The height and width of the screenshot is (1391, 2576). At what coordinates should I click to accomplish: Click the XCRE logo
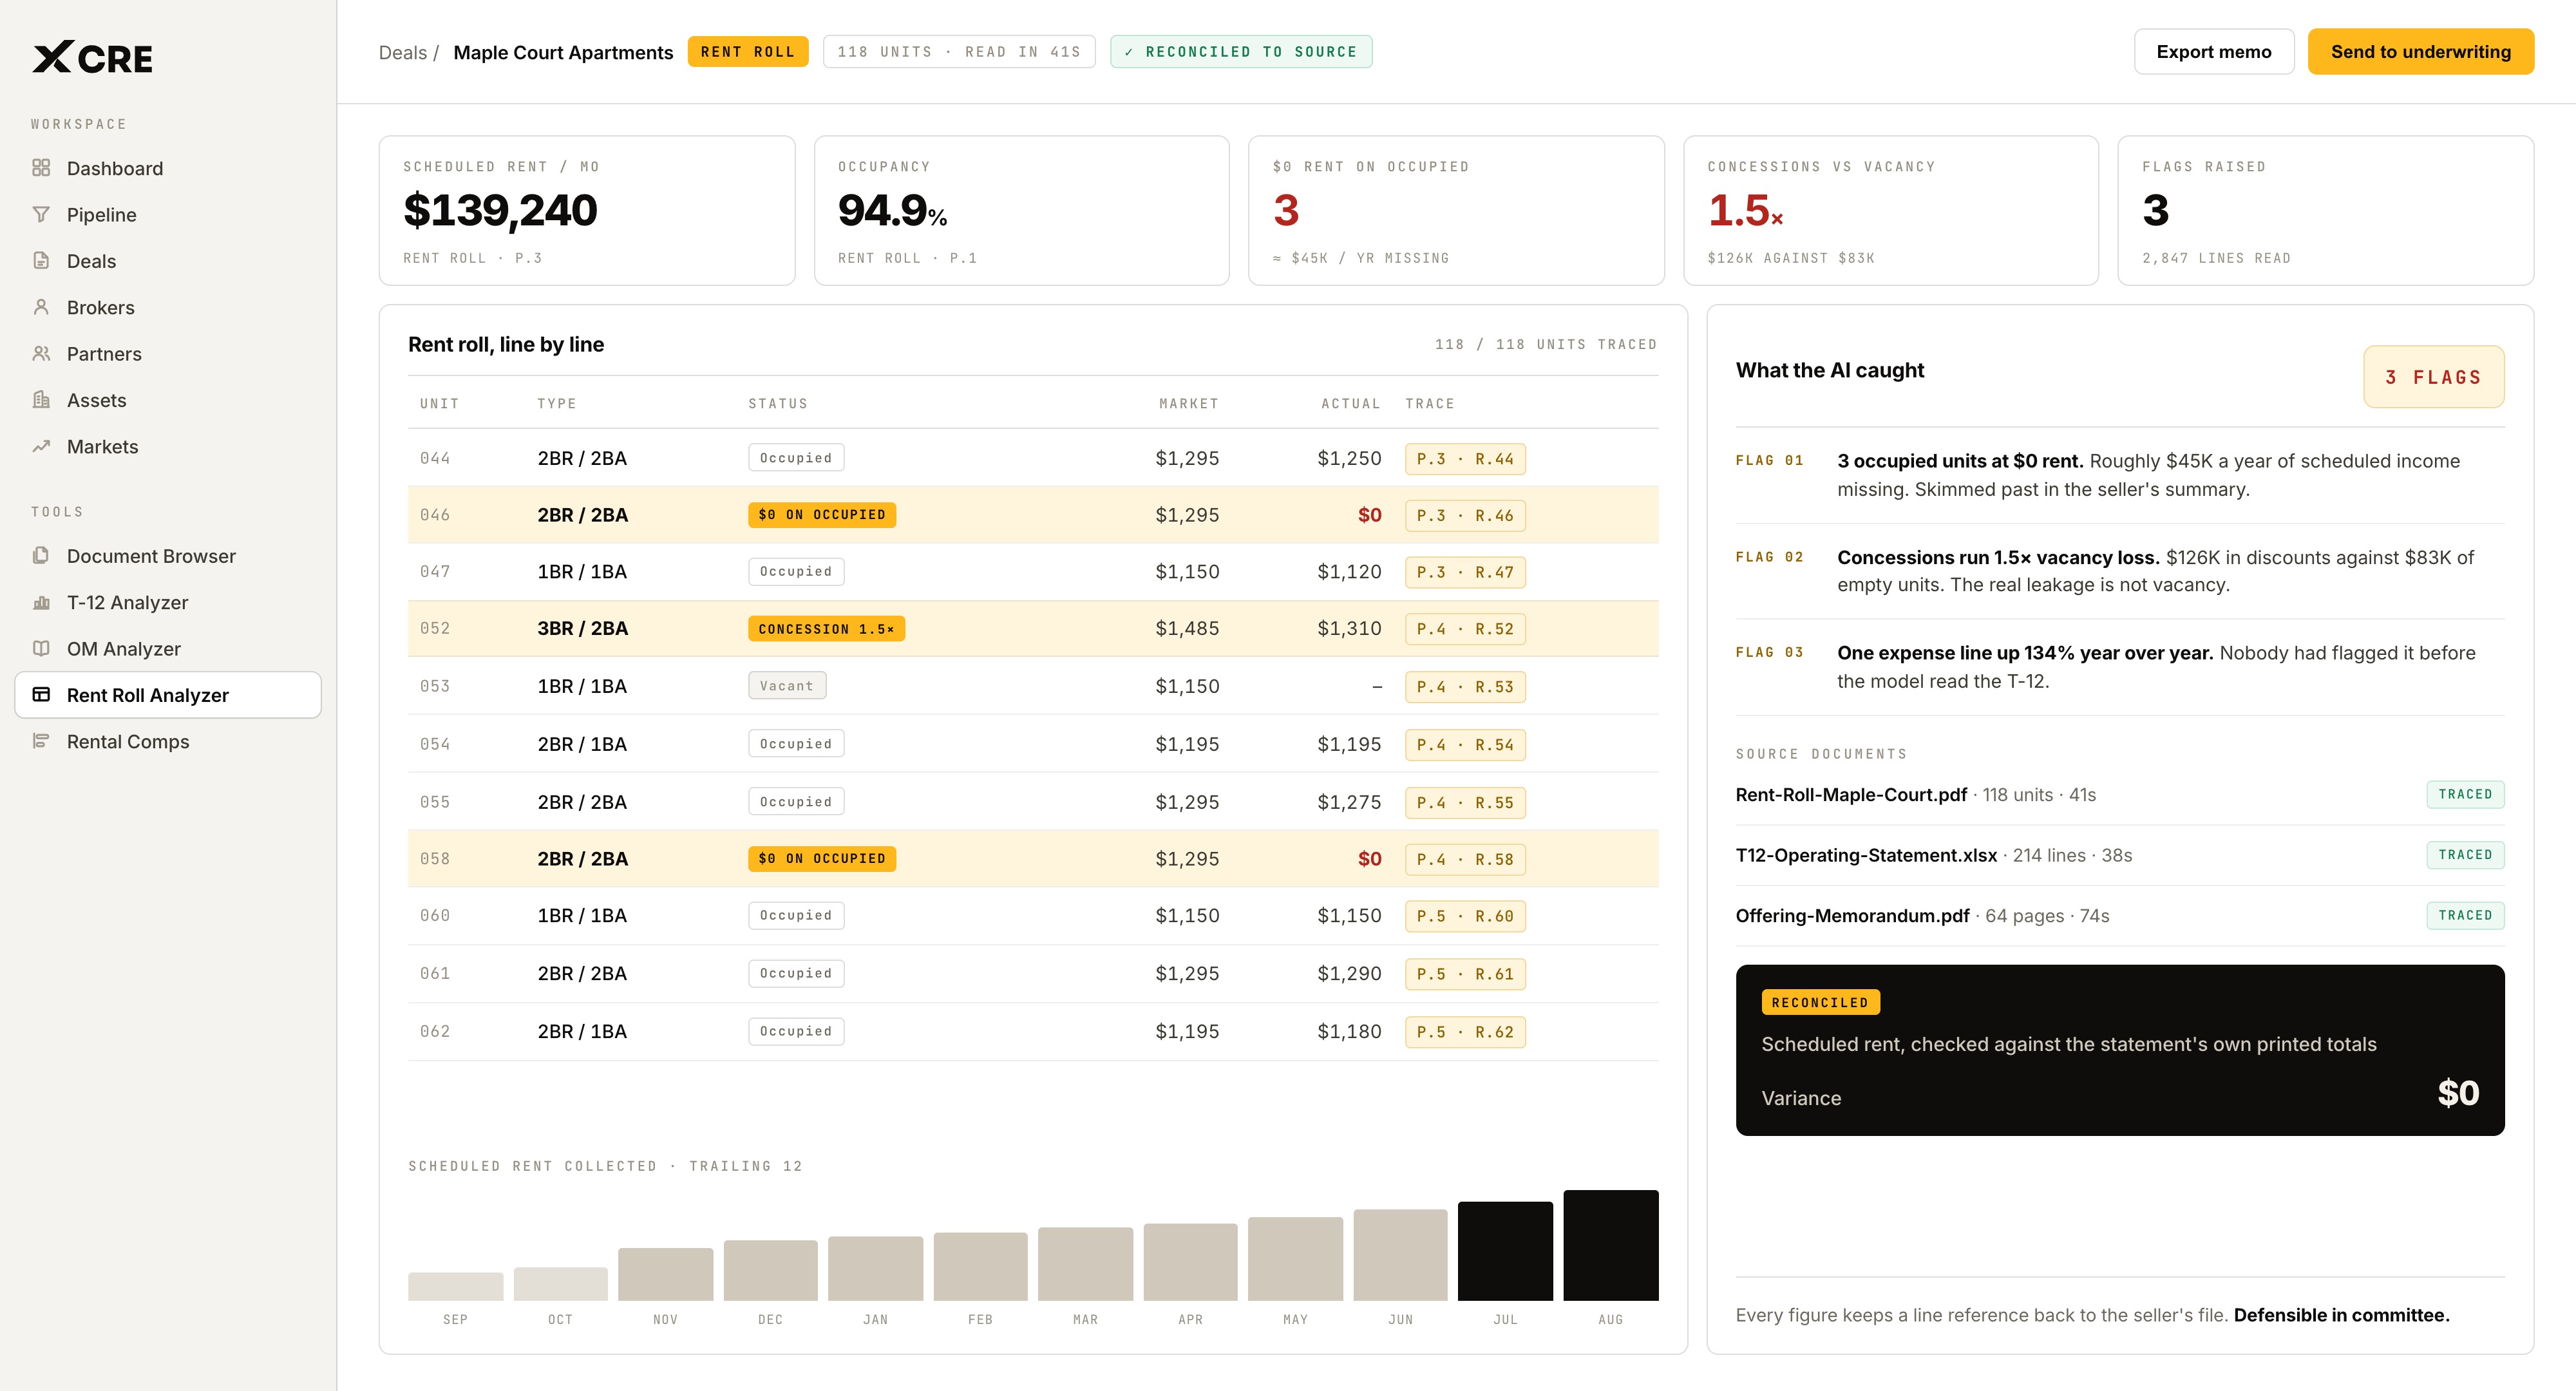pos(92,58)
